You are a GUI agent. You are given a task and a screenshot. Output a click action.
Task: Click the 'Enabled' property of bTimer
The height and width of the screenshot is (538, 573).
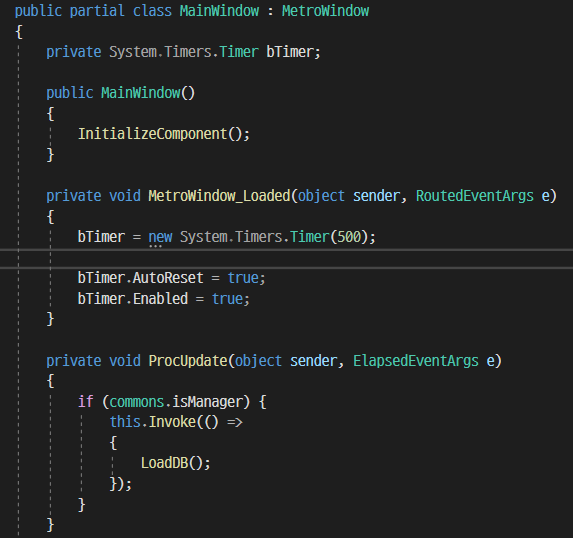pos(160,299)
